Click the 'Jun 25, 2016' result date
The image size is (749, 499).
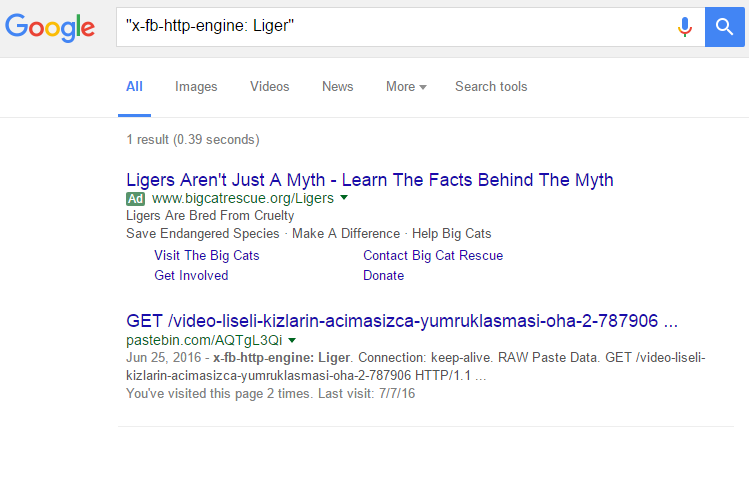[163, 358]
